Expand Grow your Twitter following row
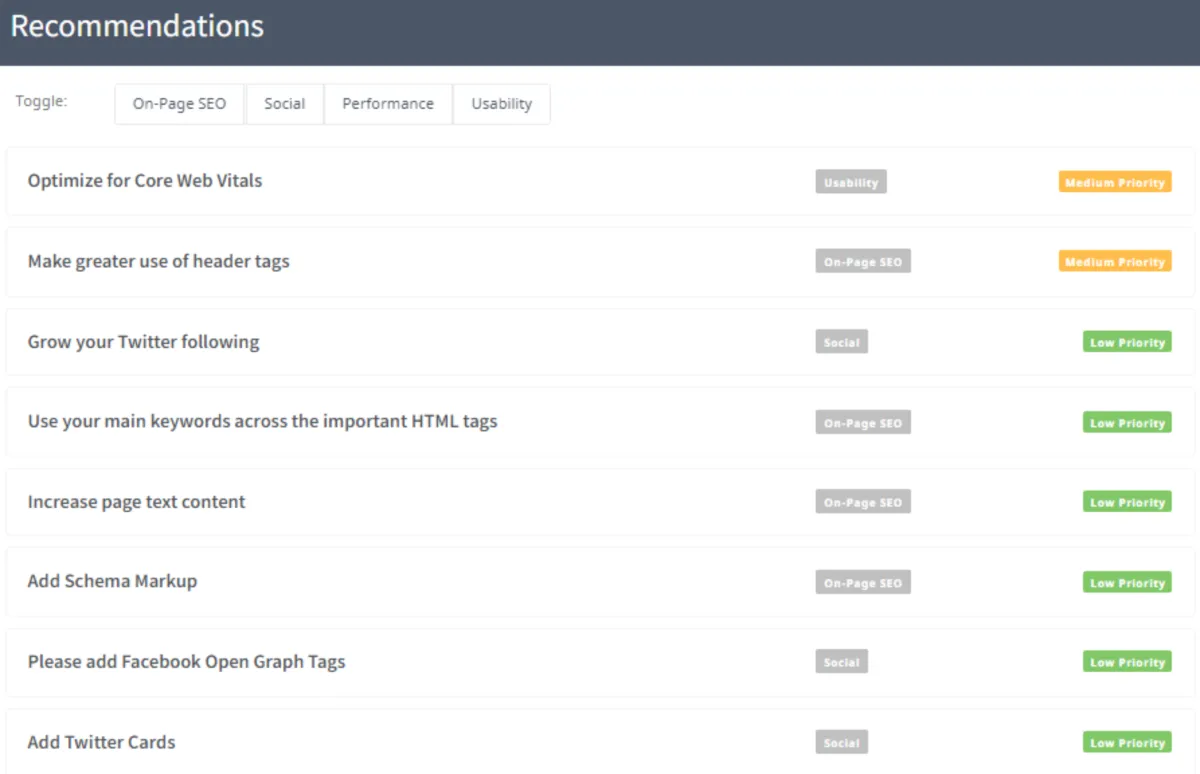 click(x=143, y=342)
